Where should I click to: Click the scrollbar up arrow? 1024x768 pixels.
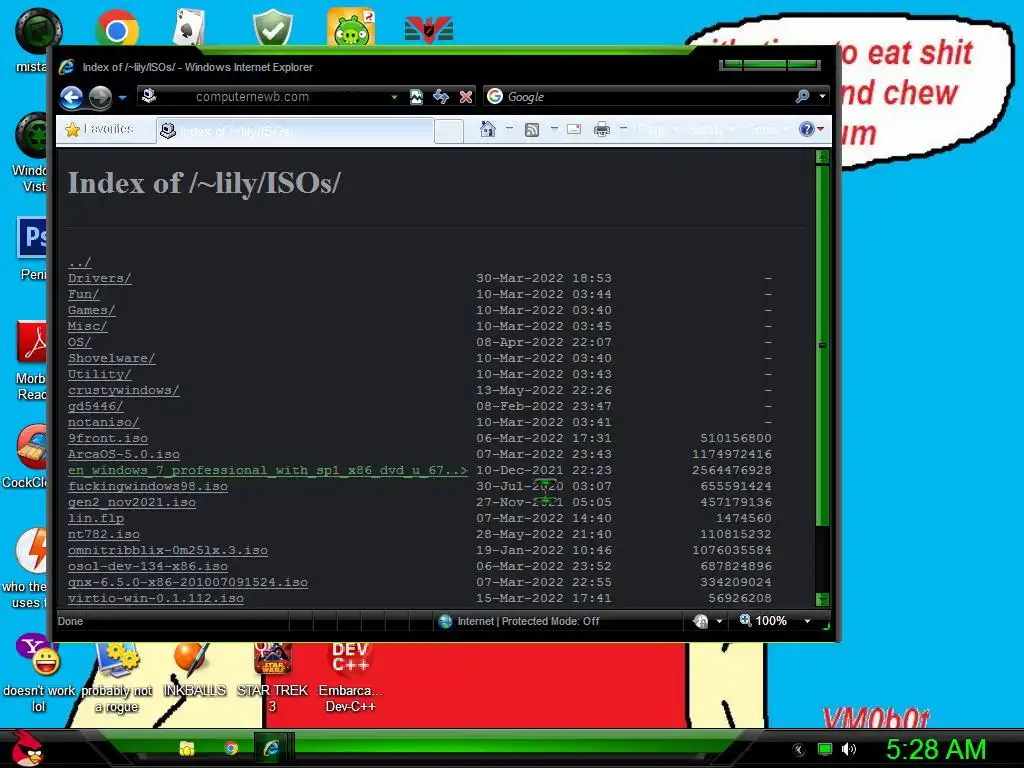[x=822, y=156]
